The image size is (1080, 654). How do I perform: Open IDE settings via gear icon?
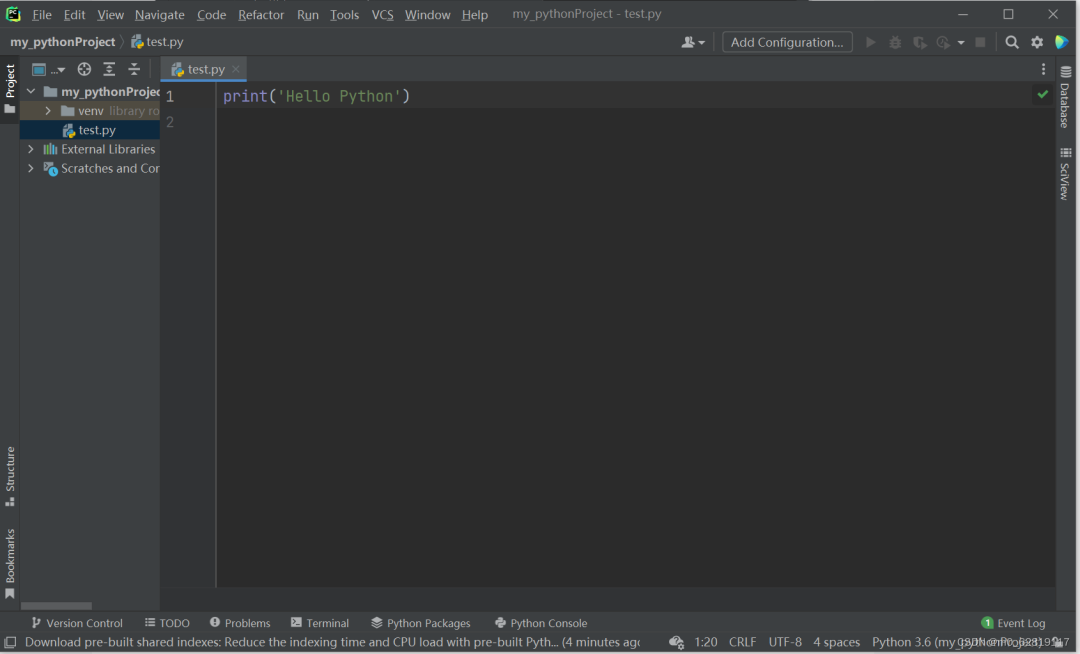pyautogui.click(x=1037, y=42)
